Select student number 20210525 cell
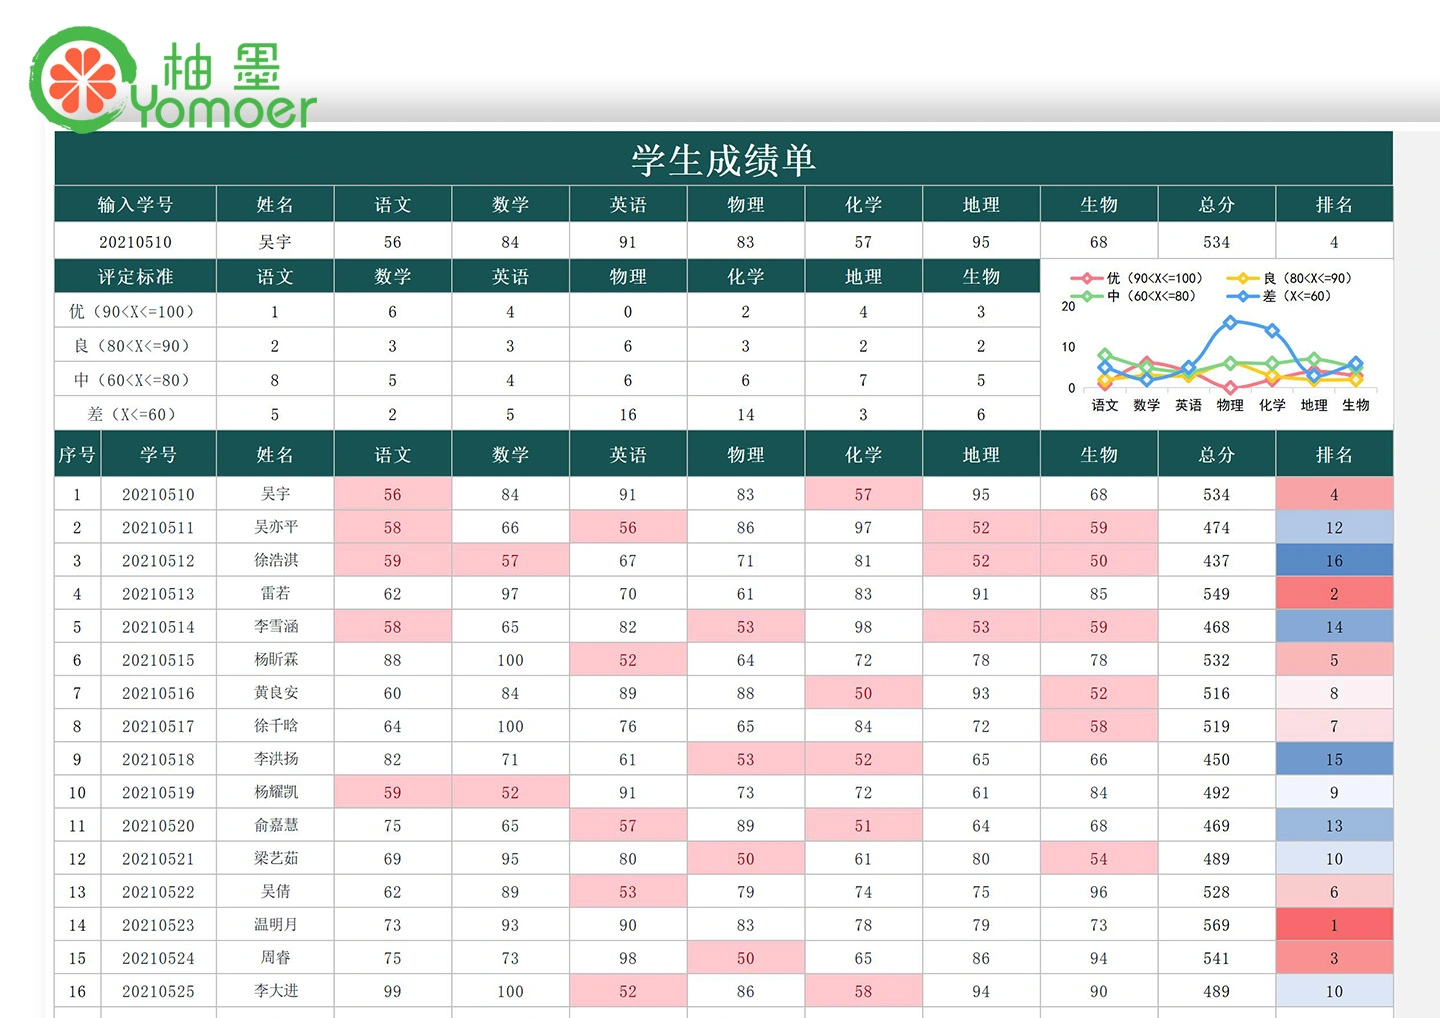This screenshot has height=1018, width=1440. (x=158, y=992)
